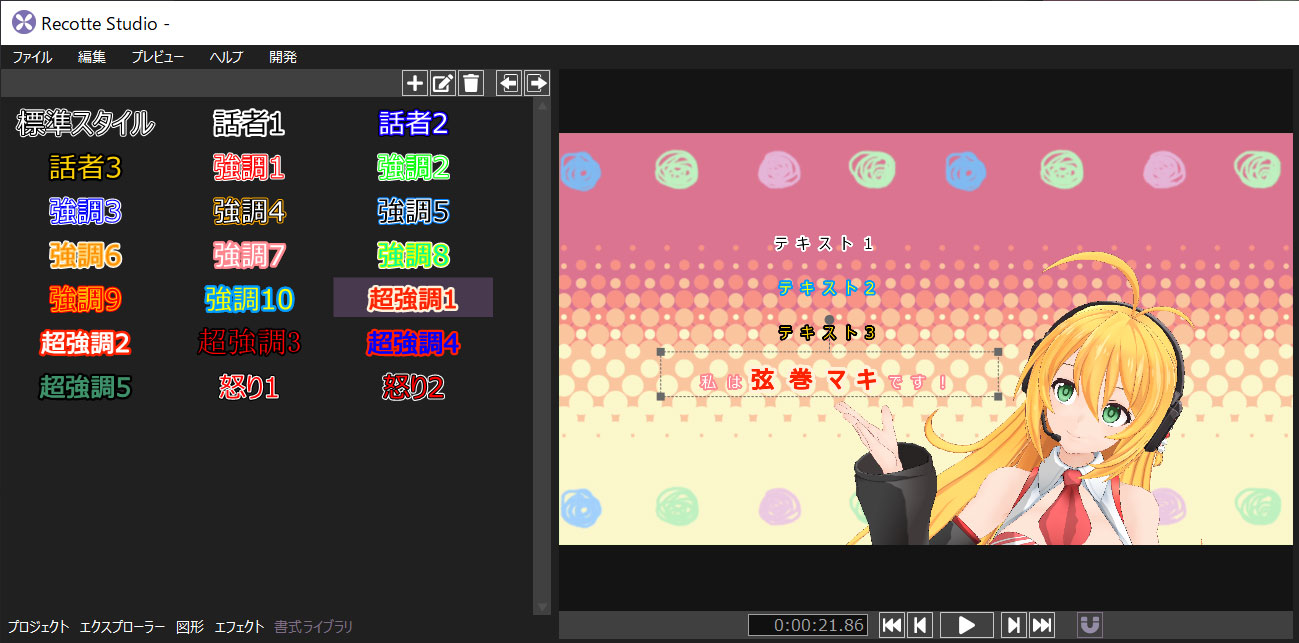Select the 話者3 text style
Viewport: 1299px width, 643px height.
click(x=86, y=167)
